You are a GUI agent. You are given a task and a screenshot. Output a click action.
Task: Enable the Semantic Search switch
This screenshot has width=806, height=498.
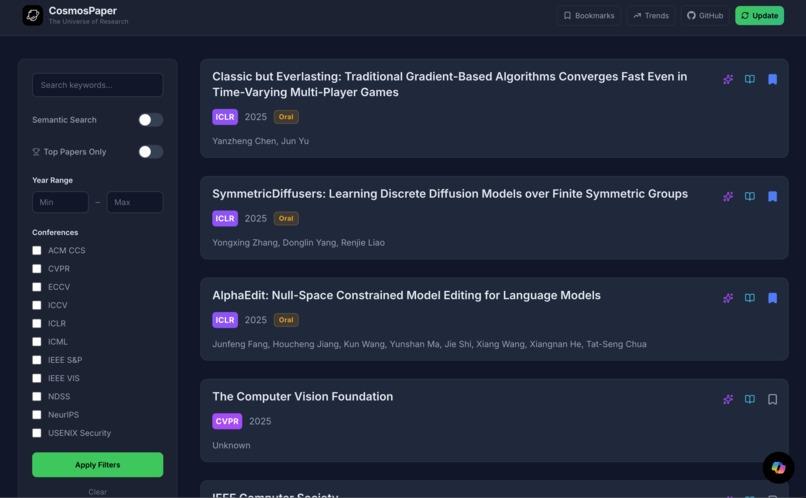tap(151, 120)
